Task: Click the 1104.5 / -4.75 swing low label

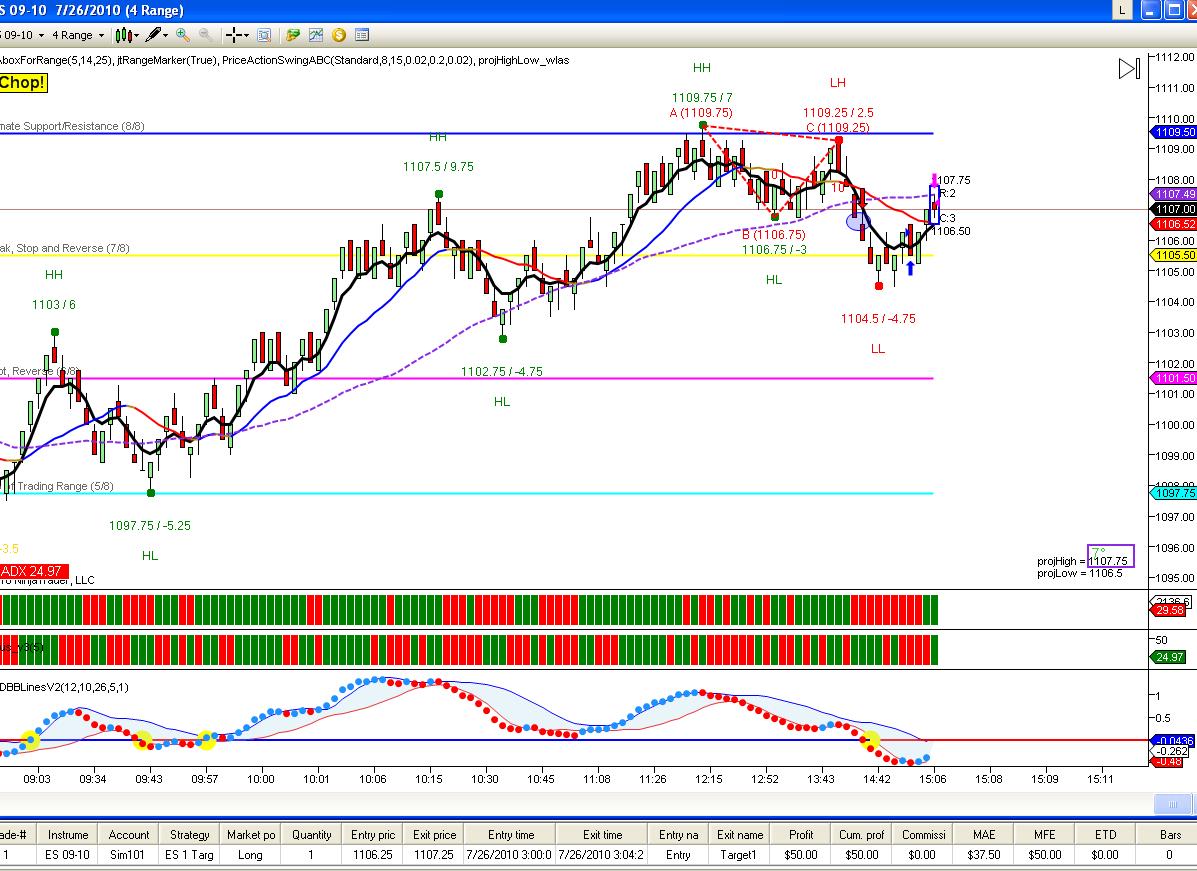Action: tap(878, 318)
